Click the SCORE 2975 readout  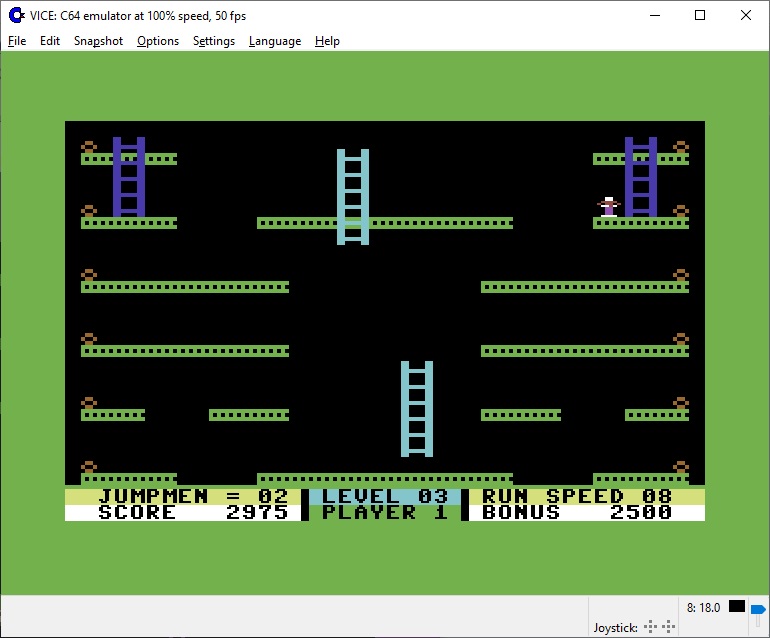tap(193, 512)
